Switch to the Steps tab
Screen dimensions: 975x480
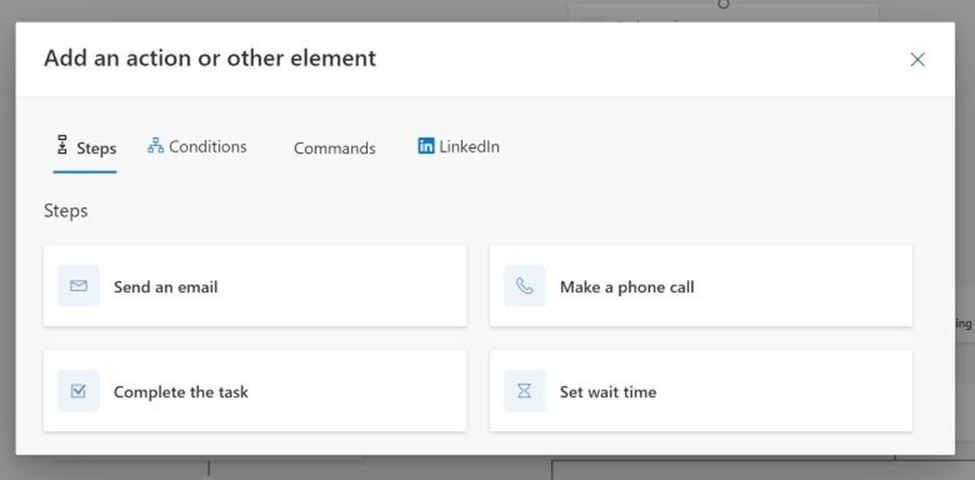click(x=85, y=148)
